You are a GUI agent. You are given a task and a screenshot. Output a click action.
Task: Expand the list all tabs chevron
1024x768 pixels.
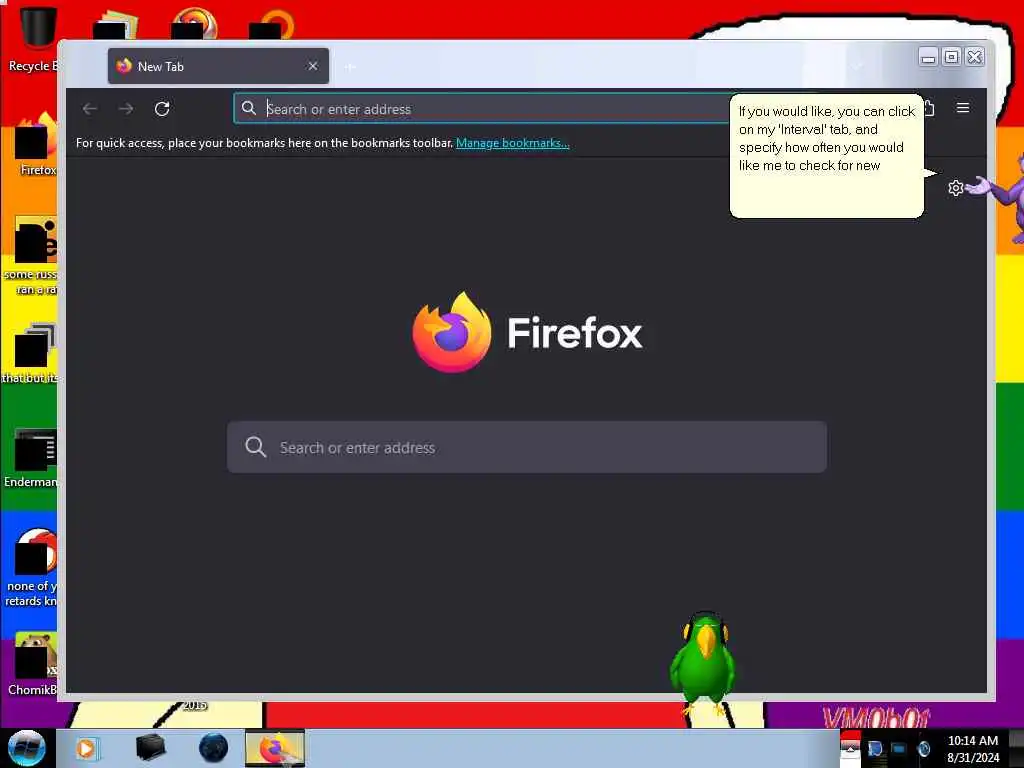pos(857,65)
